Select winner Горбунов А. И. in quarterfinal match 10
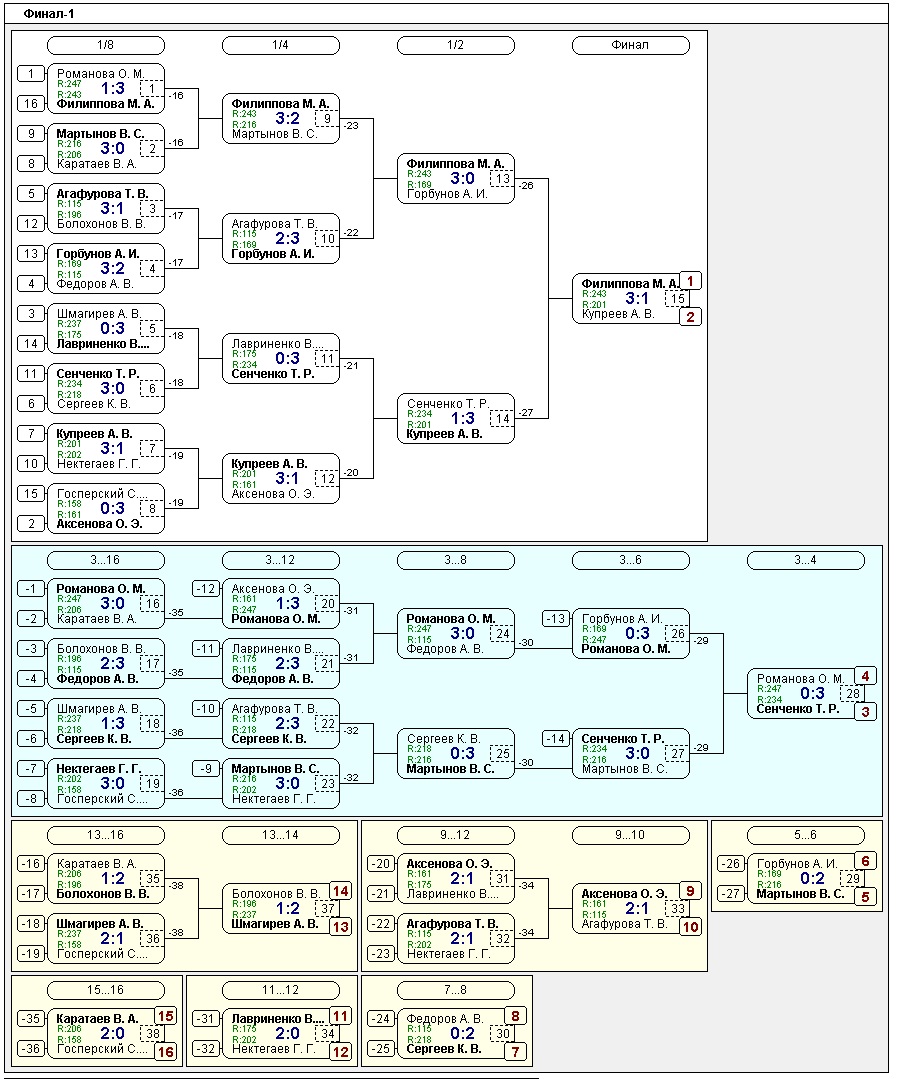 [x=273, y=254]
